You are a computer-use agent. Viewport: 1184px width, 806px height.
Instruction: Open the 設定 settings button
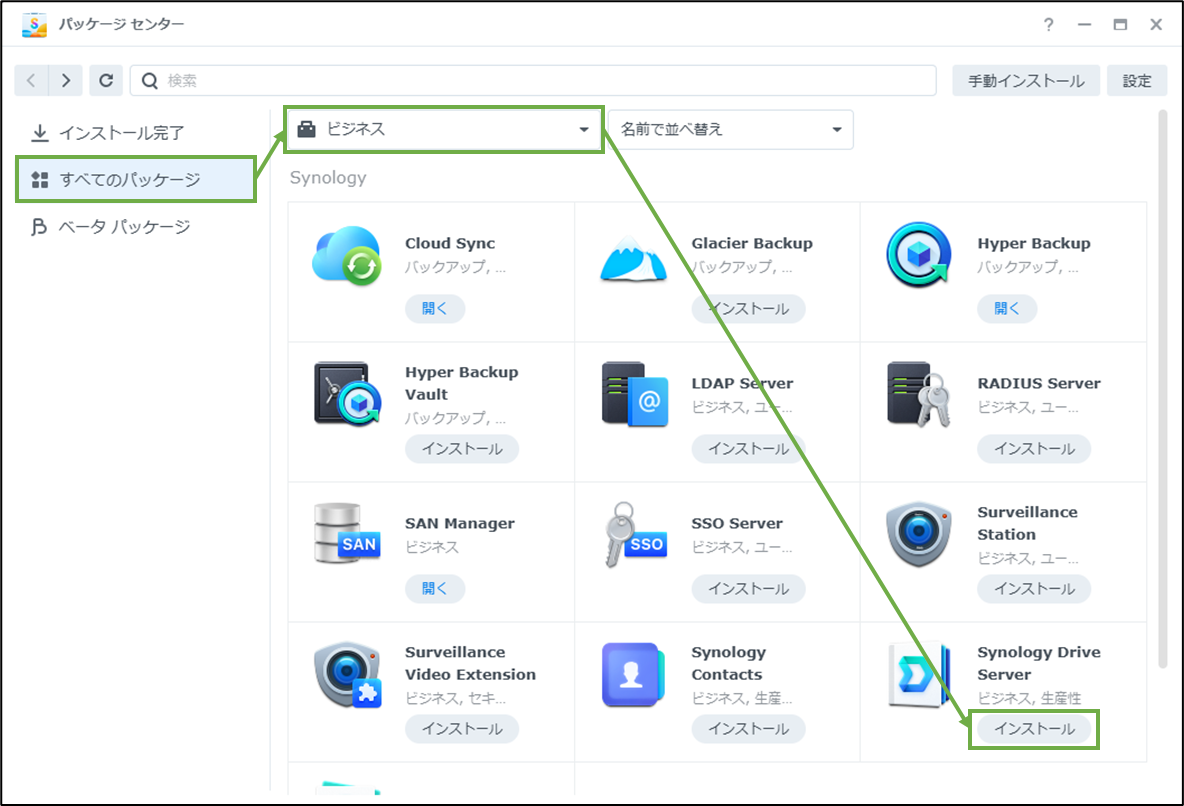coord(1136,80)
